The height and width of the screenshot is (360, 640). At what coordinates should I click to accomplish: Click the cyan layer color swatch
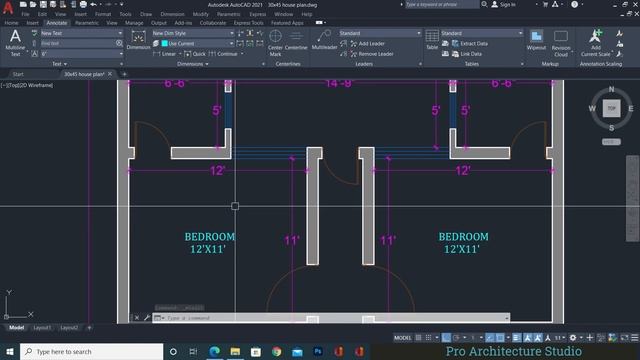click(x=164, y=43)
